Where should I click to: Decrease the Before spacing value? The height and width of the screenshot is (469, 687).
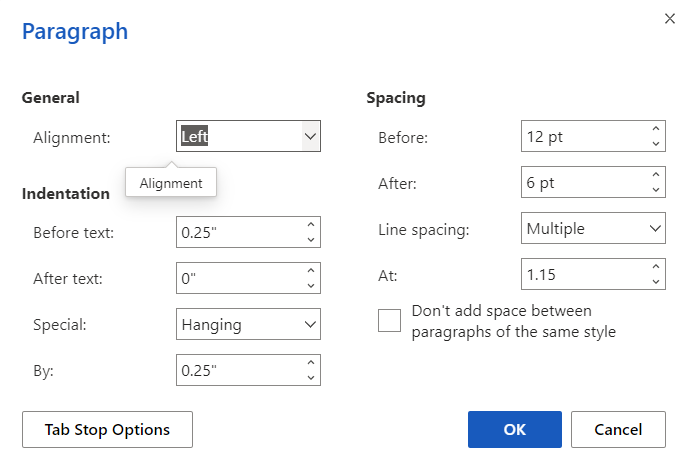pos(655,144)
